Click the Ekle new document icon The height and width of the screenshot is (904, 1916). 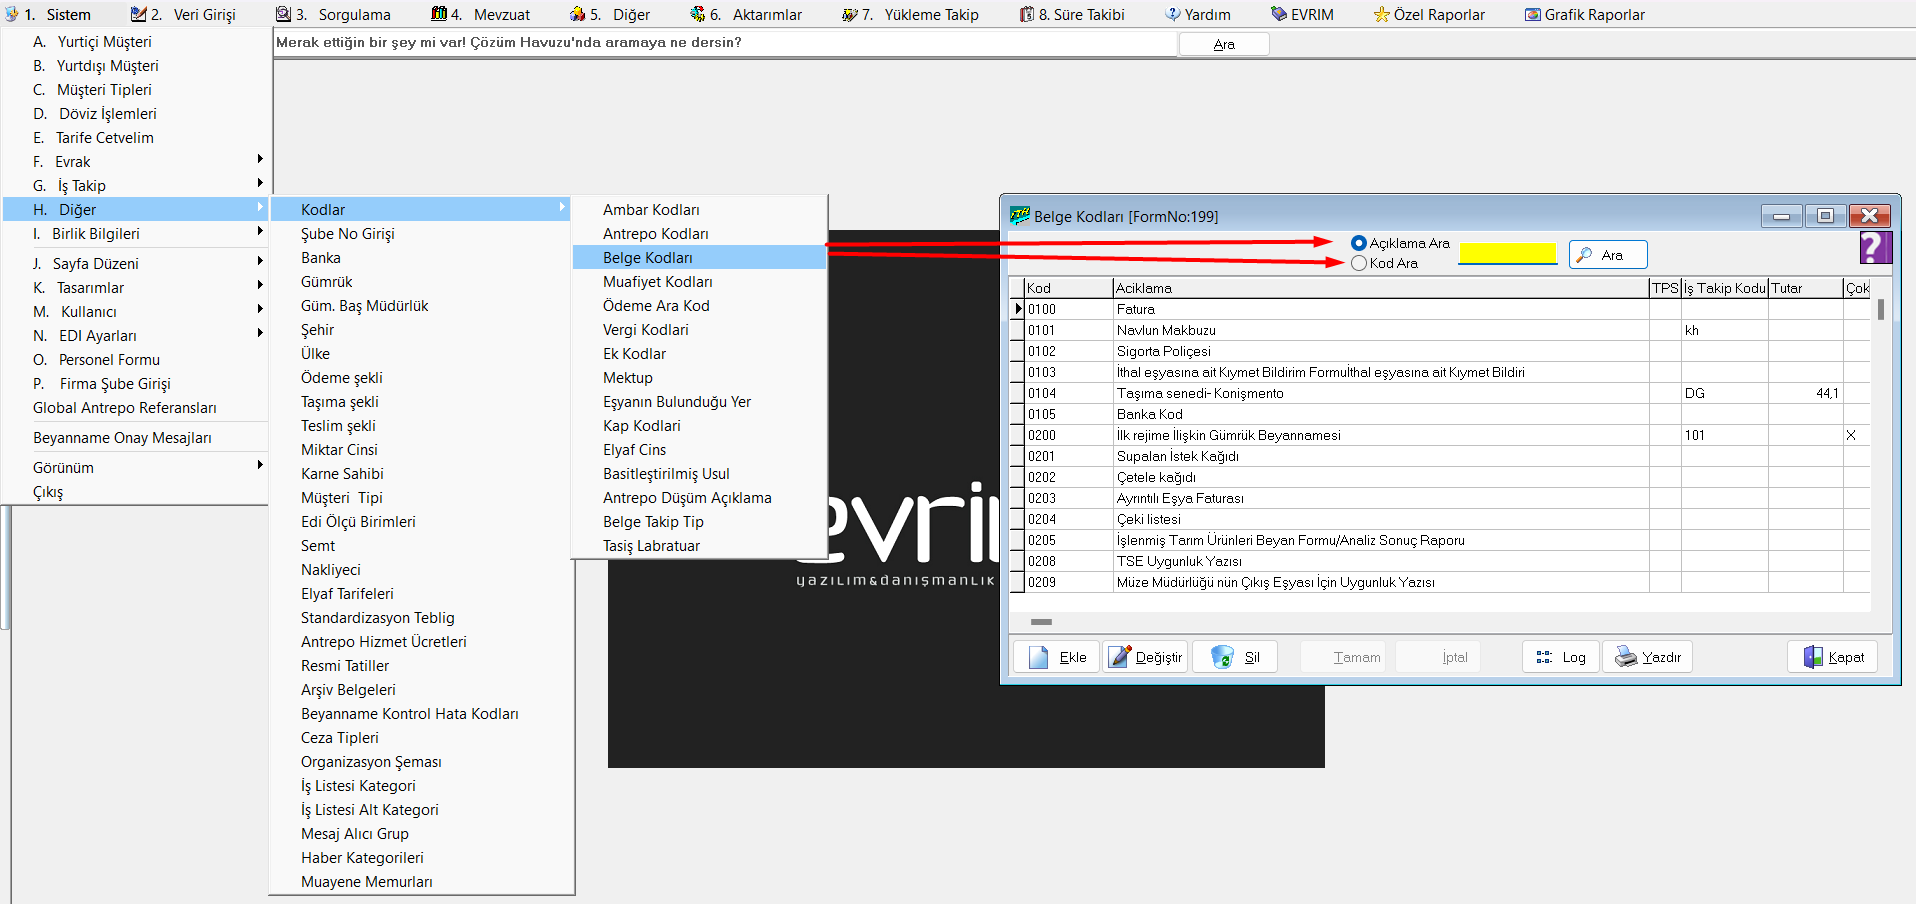pos(1038,657)
